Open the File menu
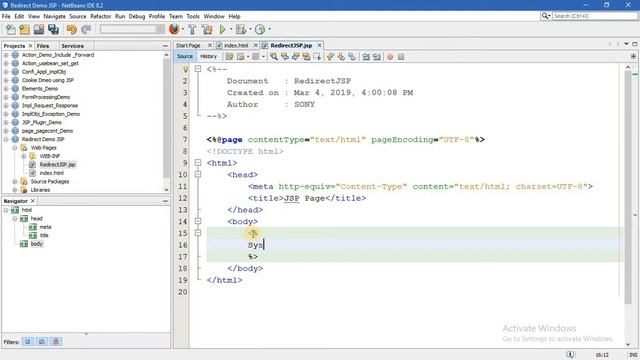 pyautogui.click(x=6, y=16)
